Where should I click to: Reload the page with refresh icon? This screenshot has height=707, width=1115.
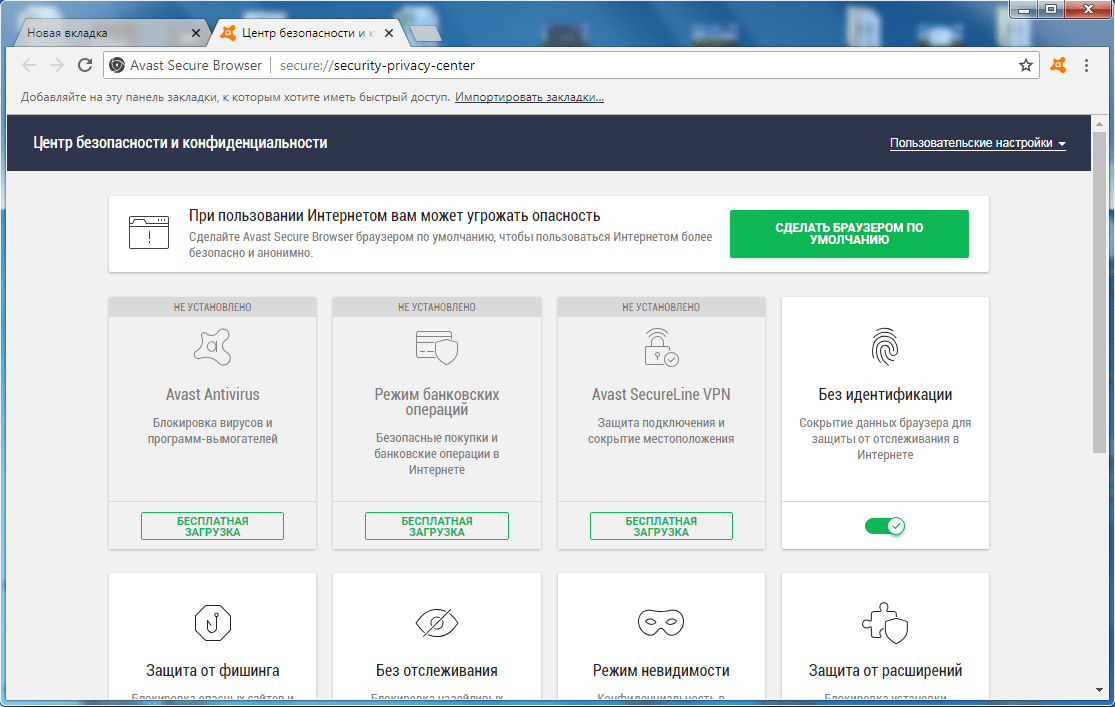[85, 65]
